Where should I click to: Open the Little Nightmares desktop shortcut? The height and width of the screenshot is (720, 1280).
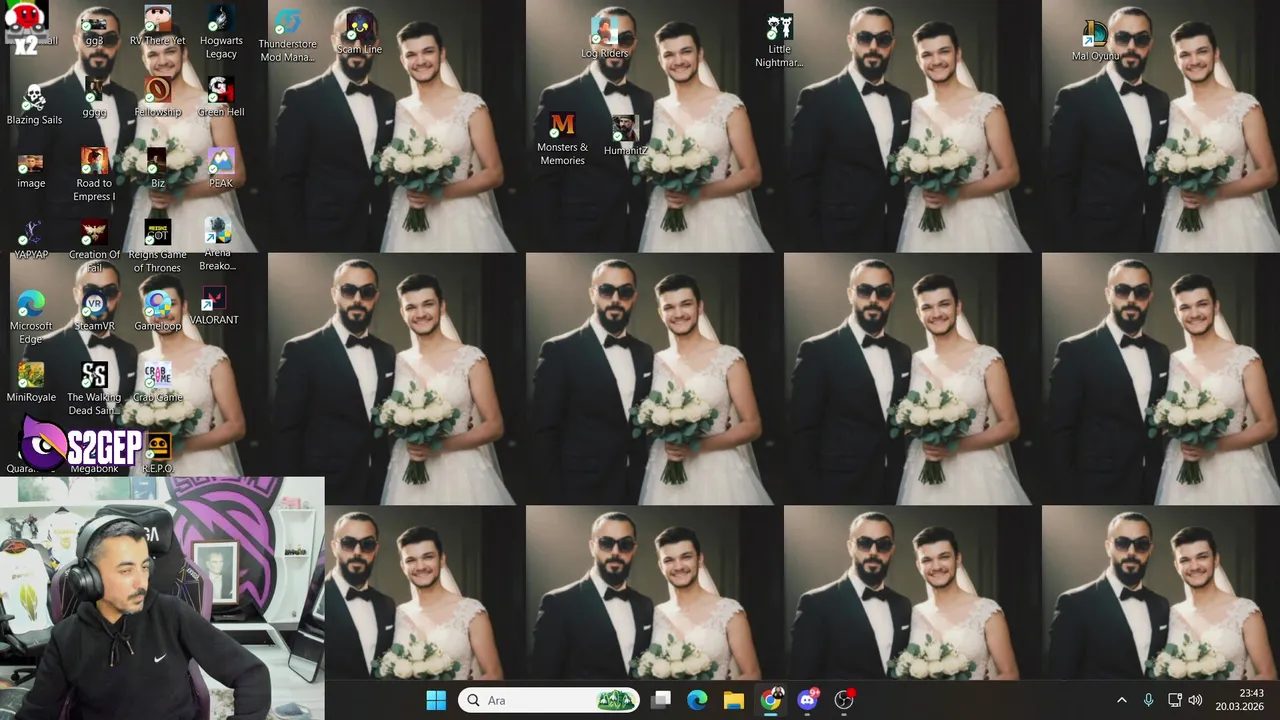point(779,42)
